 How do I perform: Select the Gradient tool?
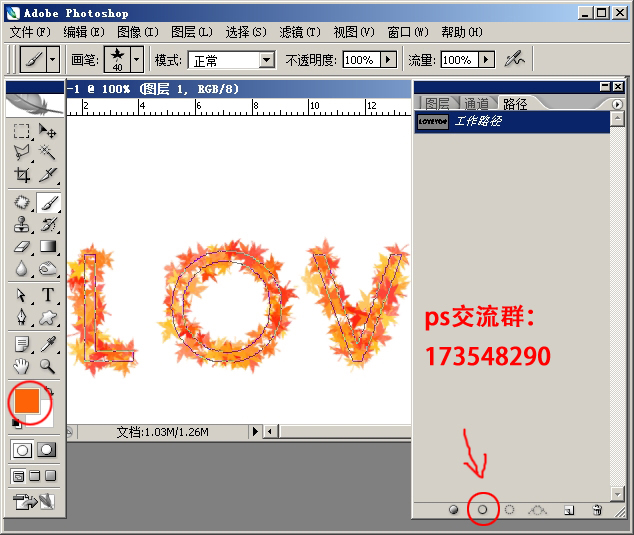[48, 246]
